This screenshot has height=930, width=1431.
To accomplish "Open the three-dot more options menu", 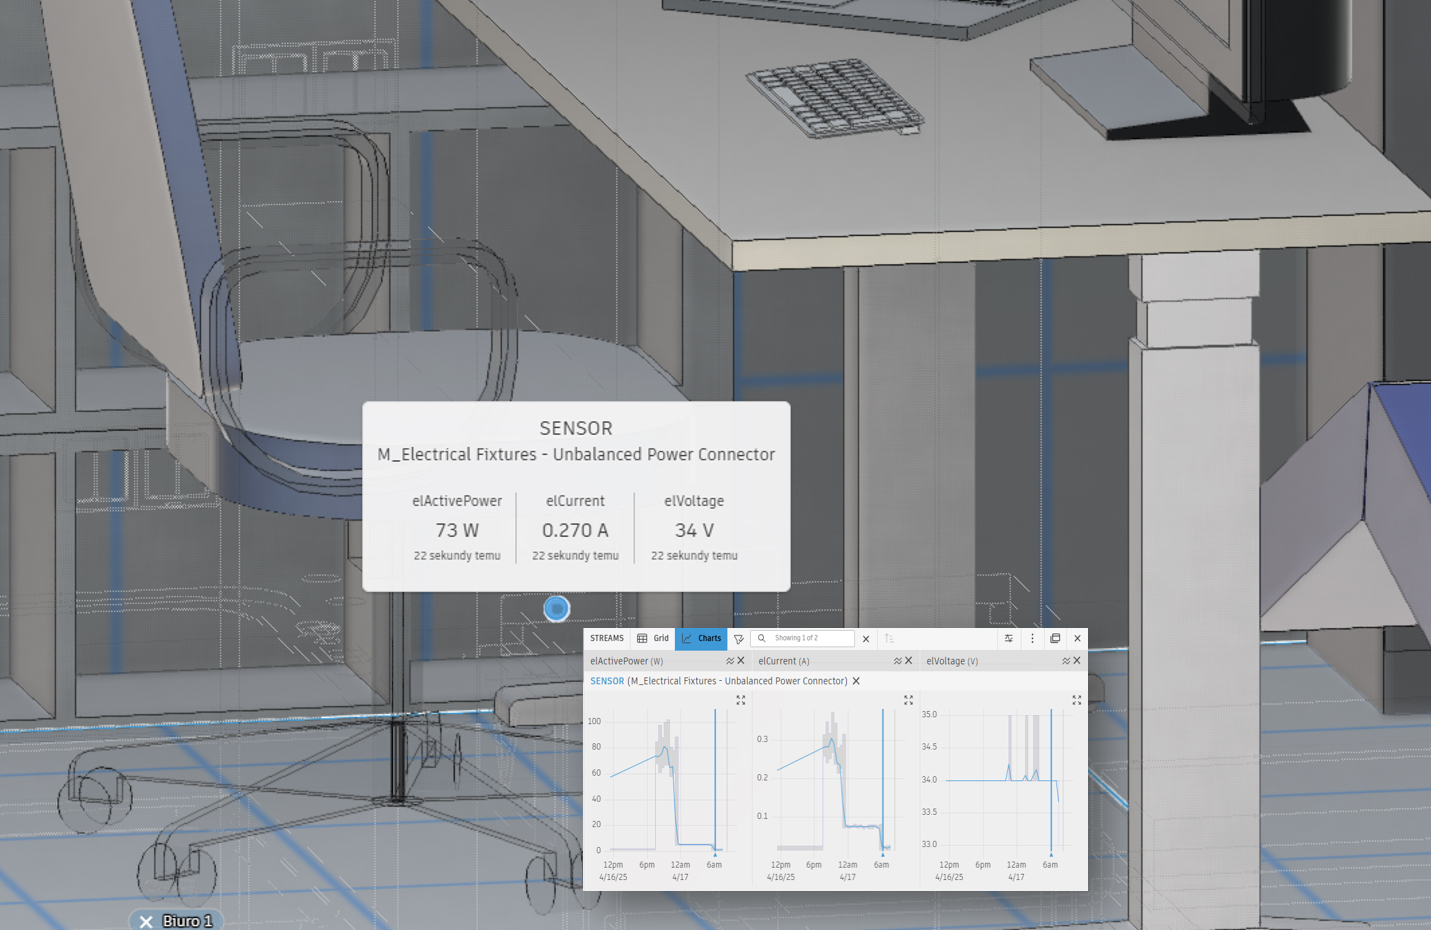I will [1033, 638].
